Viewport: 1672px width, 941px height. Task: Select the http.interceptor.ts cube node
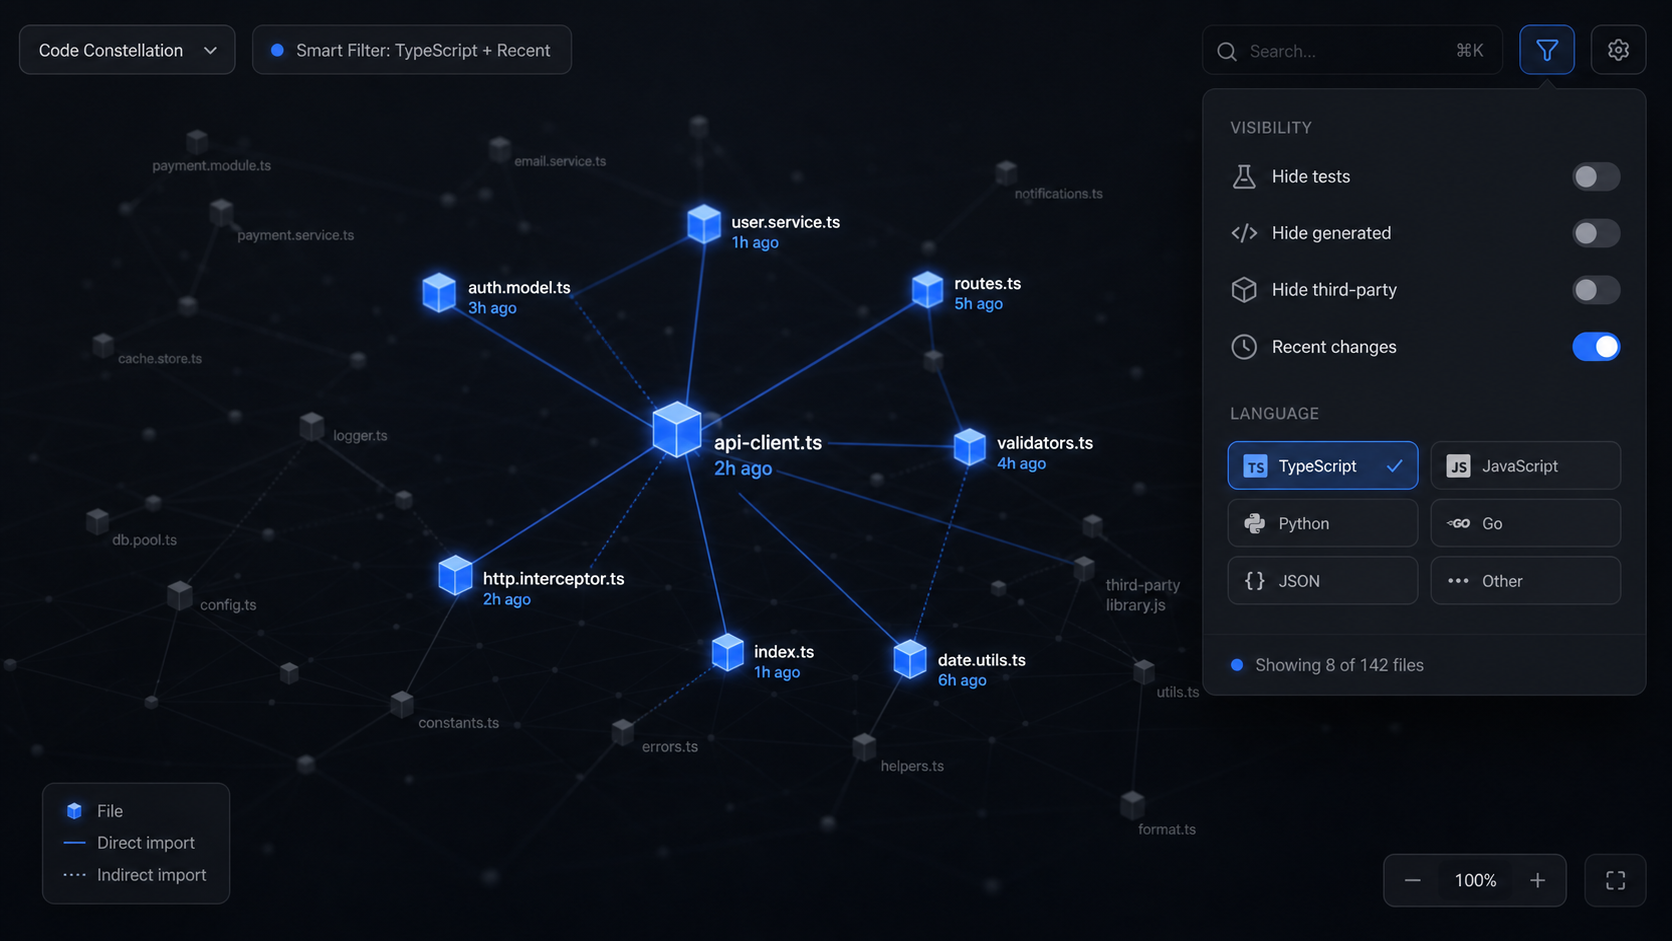pos(455,575)
